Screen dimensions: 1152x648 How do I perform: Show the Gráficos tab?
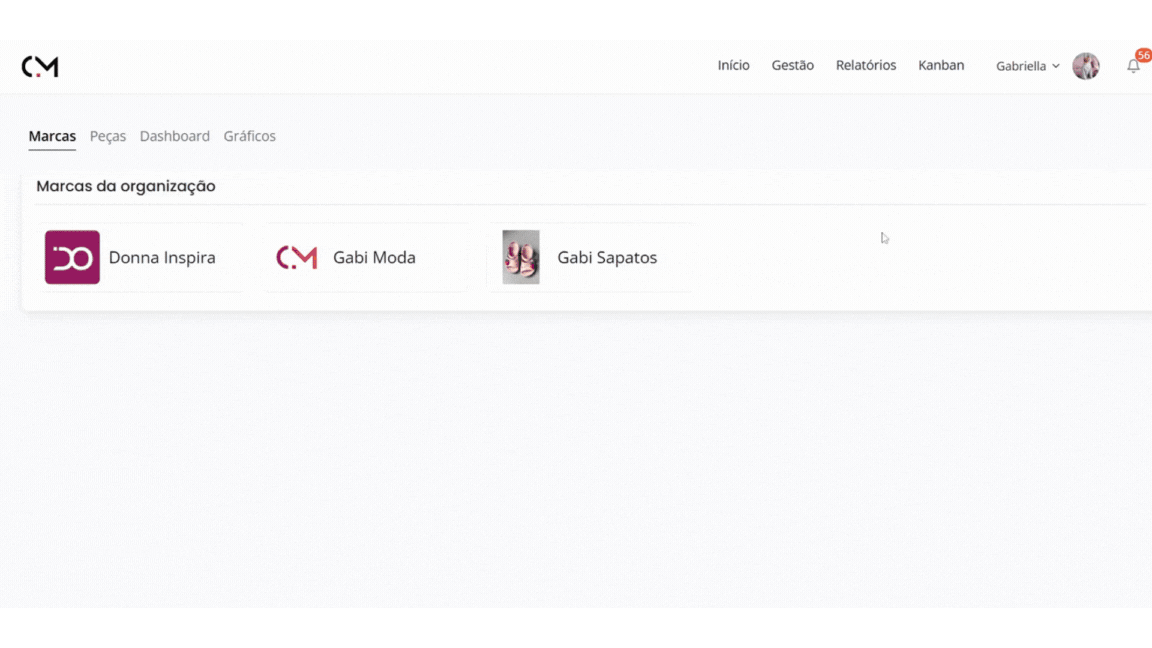(x=250, y=136)
